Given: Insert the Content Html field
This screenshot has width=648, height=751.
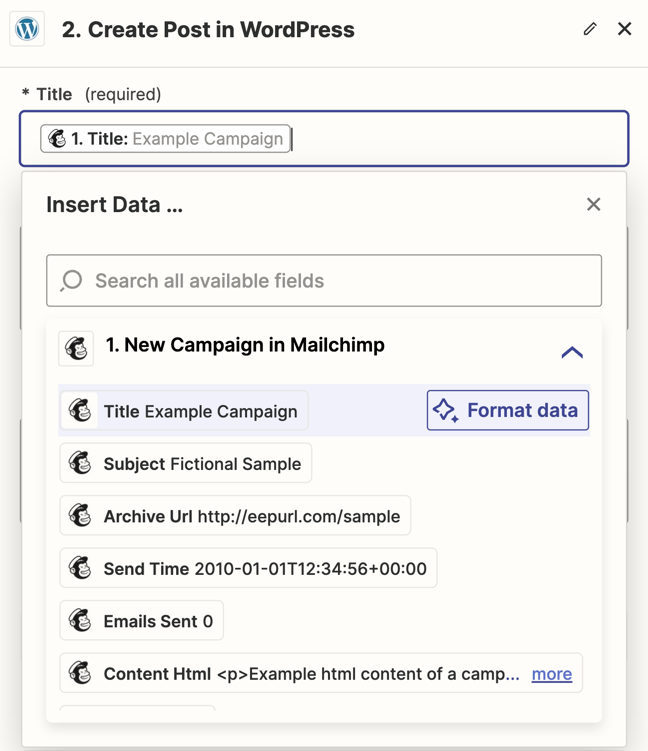Looking at the screenshot, I should click(x=321, y=673).
